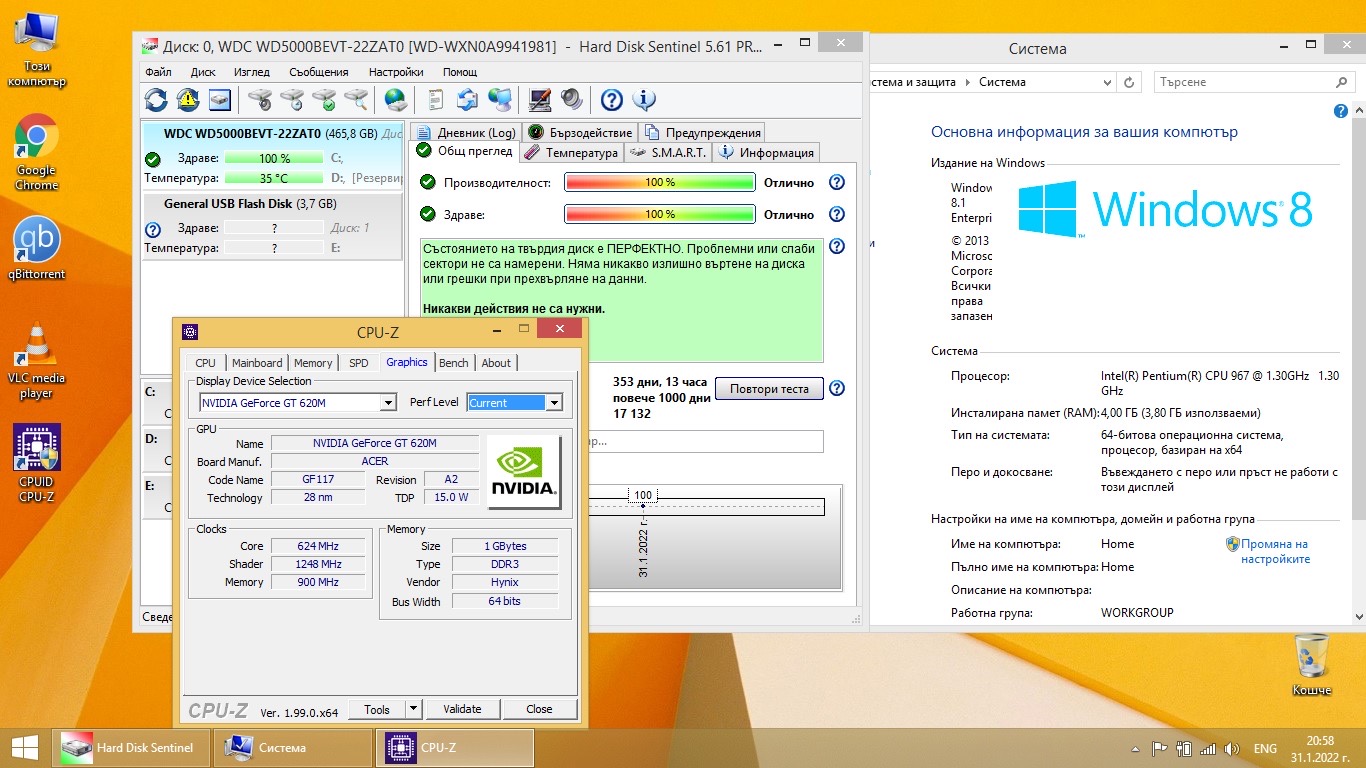The width and height of the screenshot is (1366, 768).
Task: Click the blue info bubble toolbar icon
Action: click(644, 99)
